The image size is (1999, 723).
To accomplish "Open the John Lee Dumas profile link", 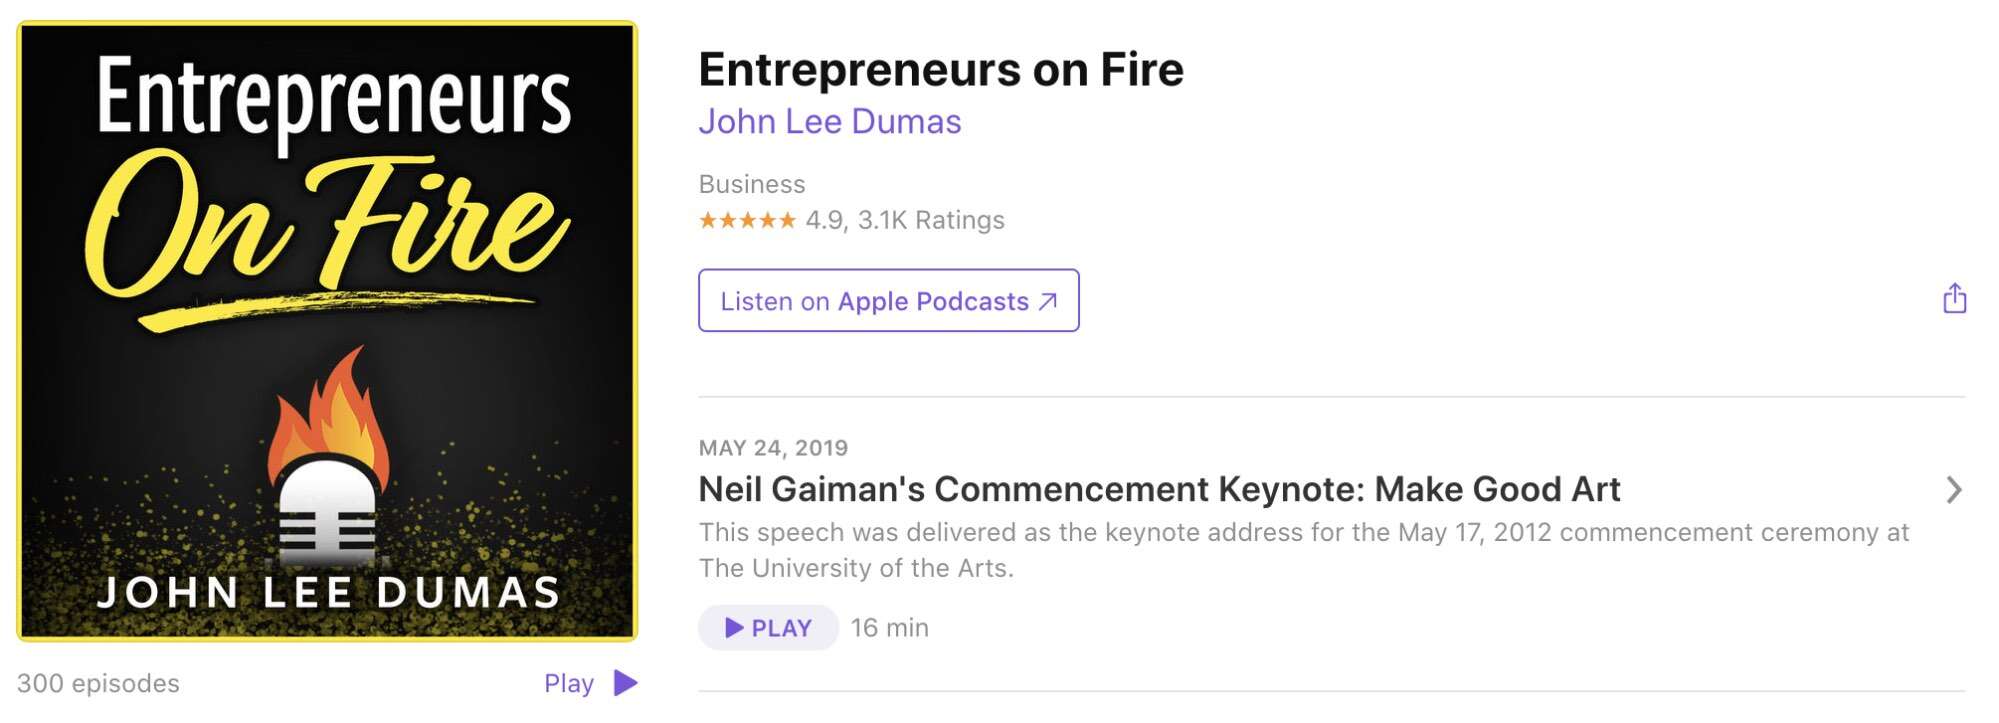I will pyautogui.click(x=830, y=120).
